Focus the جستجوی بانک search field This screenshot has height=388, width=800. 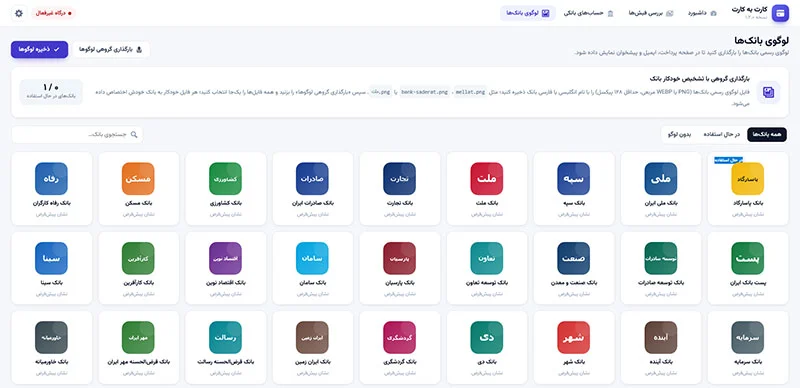coord(77,135)
